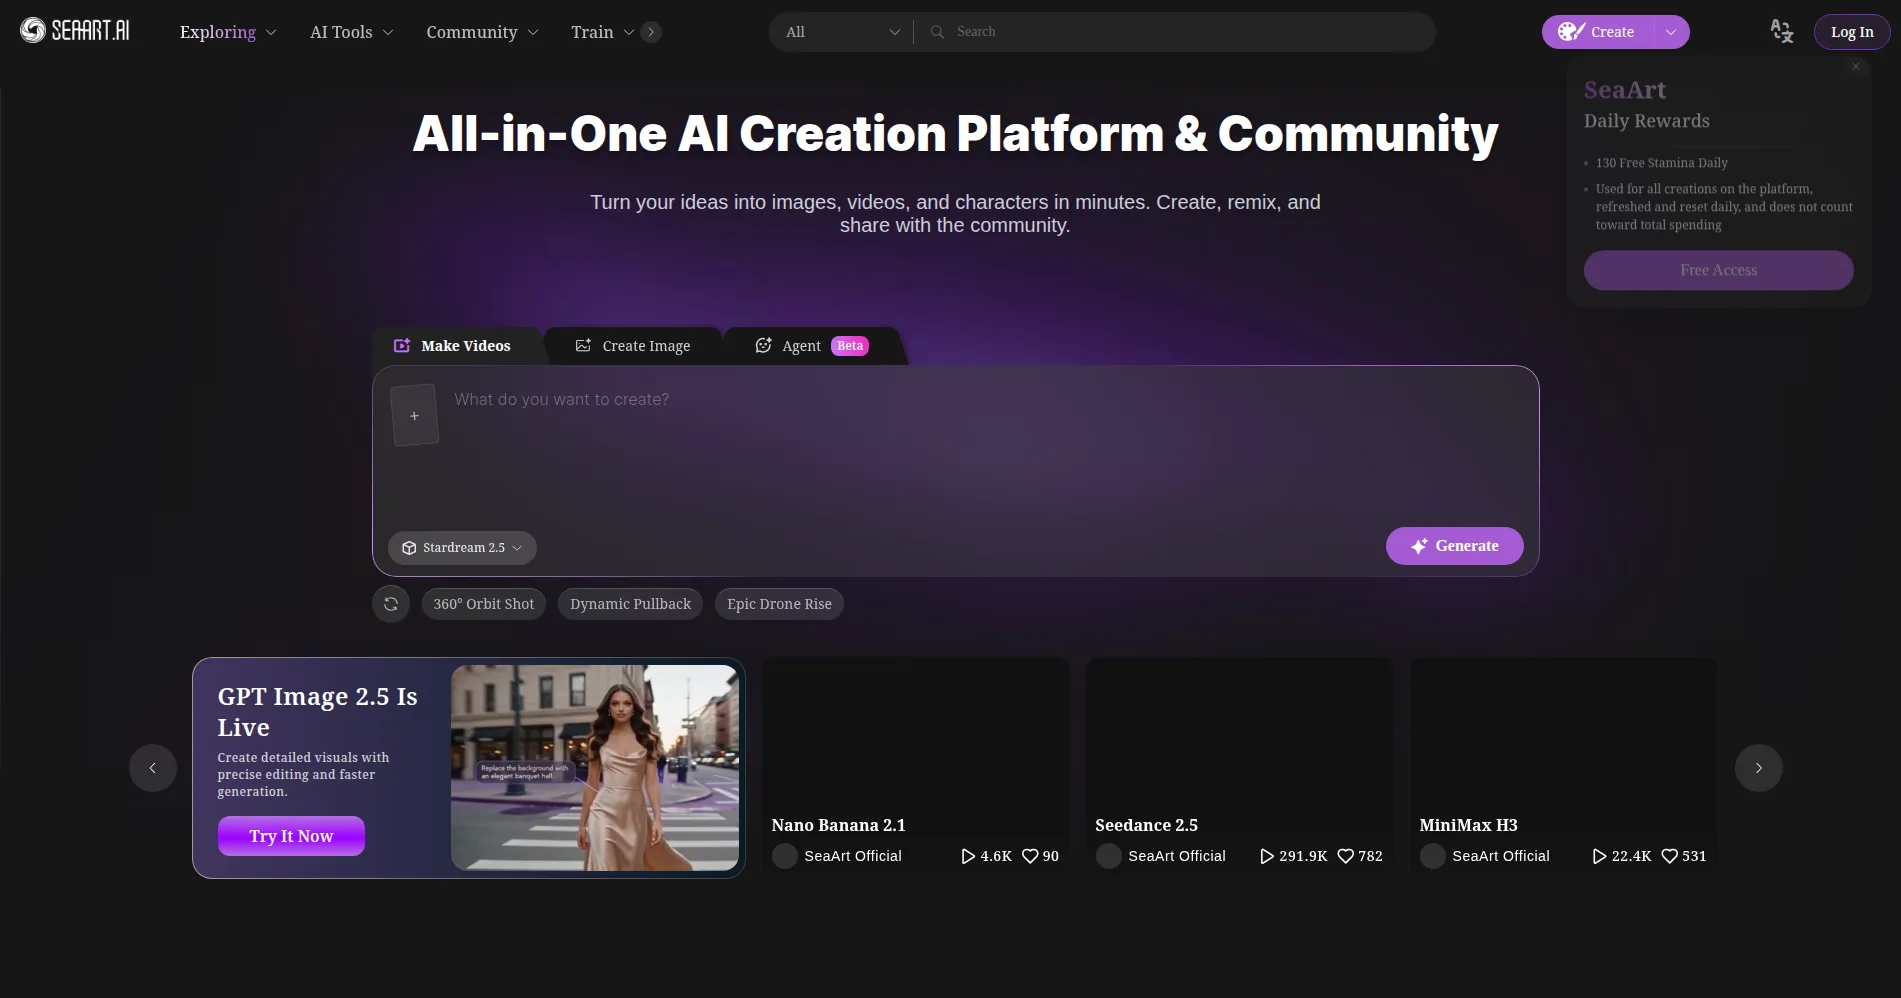1901x998 pixels.
Task: Click the nav overflow arrow after Train
Action: 651,32
